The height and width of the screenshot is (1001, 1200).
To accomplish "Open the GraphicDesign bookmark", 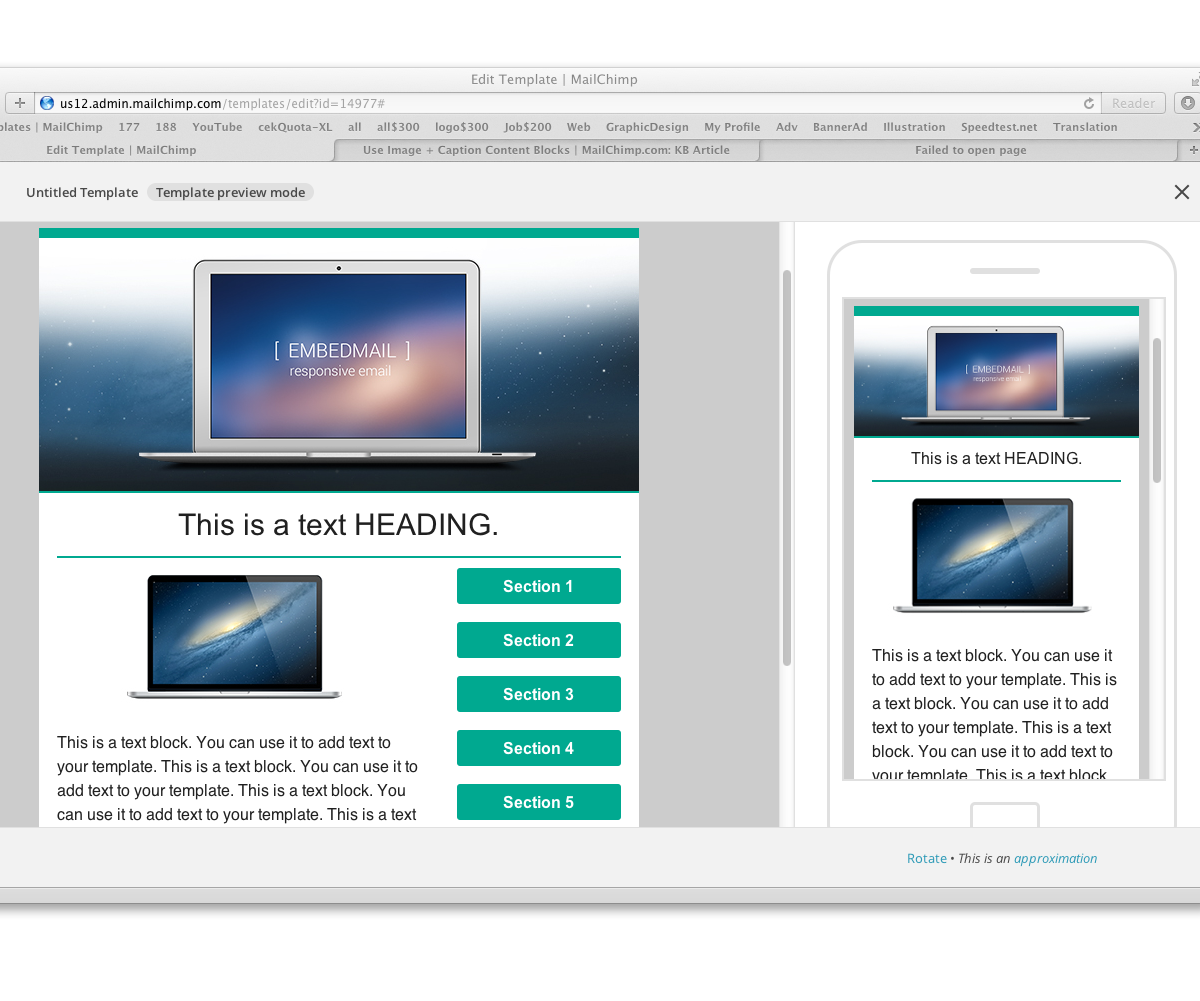I will pyautogui.click(x=647, y=127).
